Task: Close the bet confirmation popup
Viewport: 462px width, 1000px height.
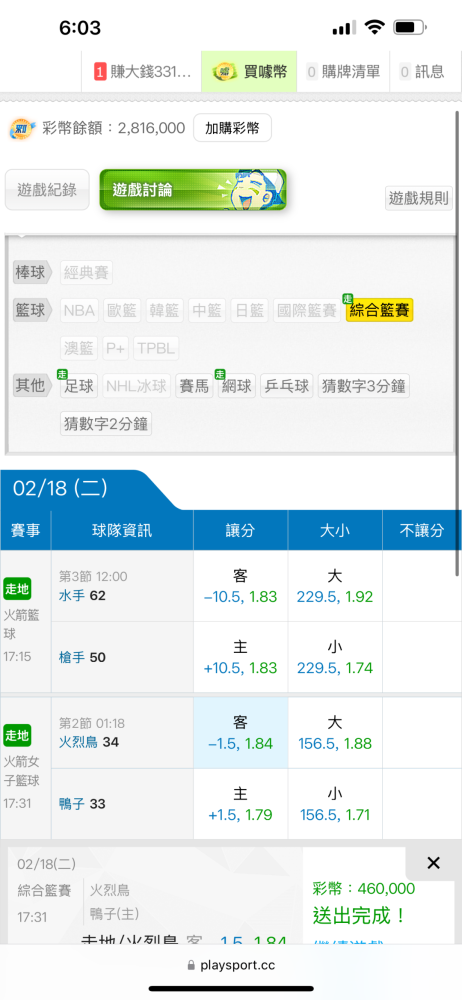Action: [x=433, y=864]
